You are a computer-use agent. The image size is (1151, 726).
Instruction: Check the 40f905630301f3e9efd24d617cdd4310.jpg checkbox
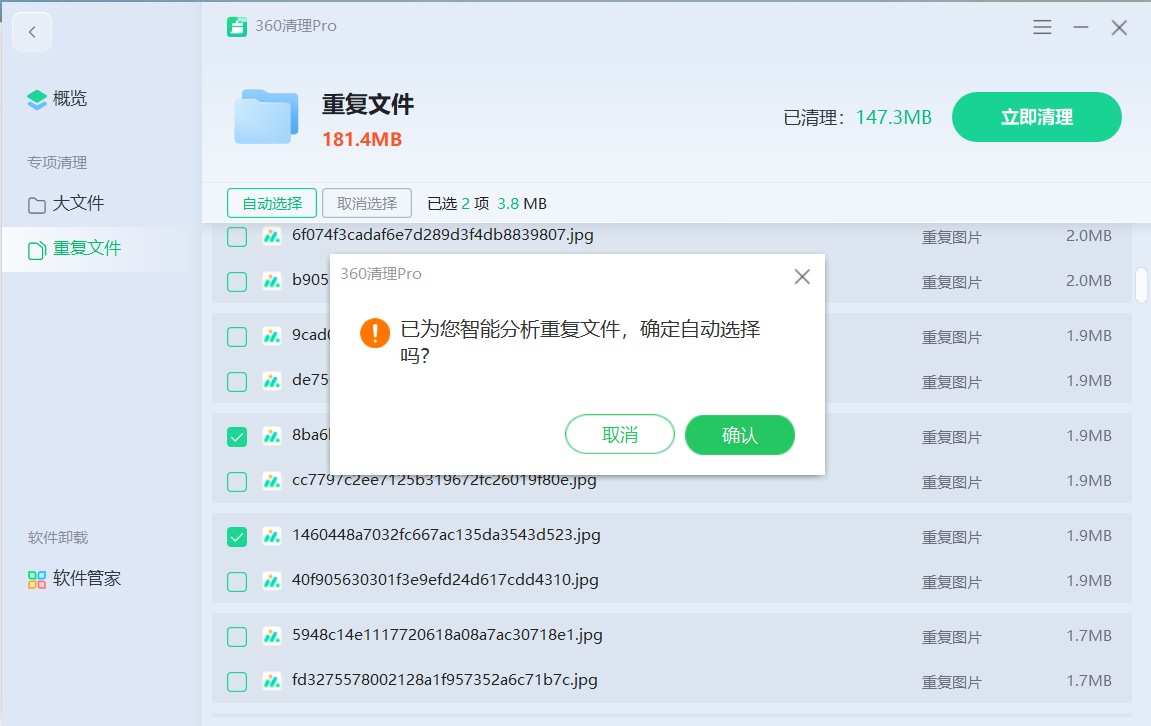point(237,582)
